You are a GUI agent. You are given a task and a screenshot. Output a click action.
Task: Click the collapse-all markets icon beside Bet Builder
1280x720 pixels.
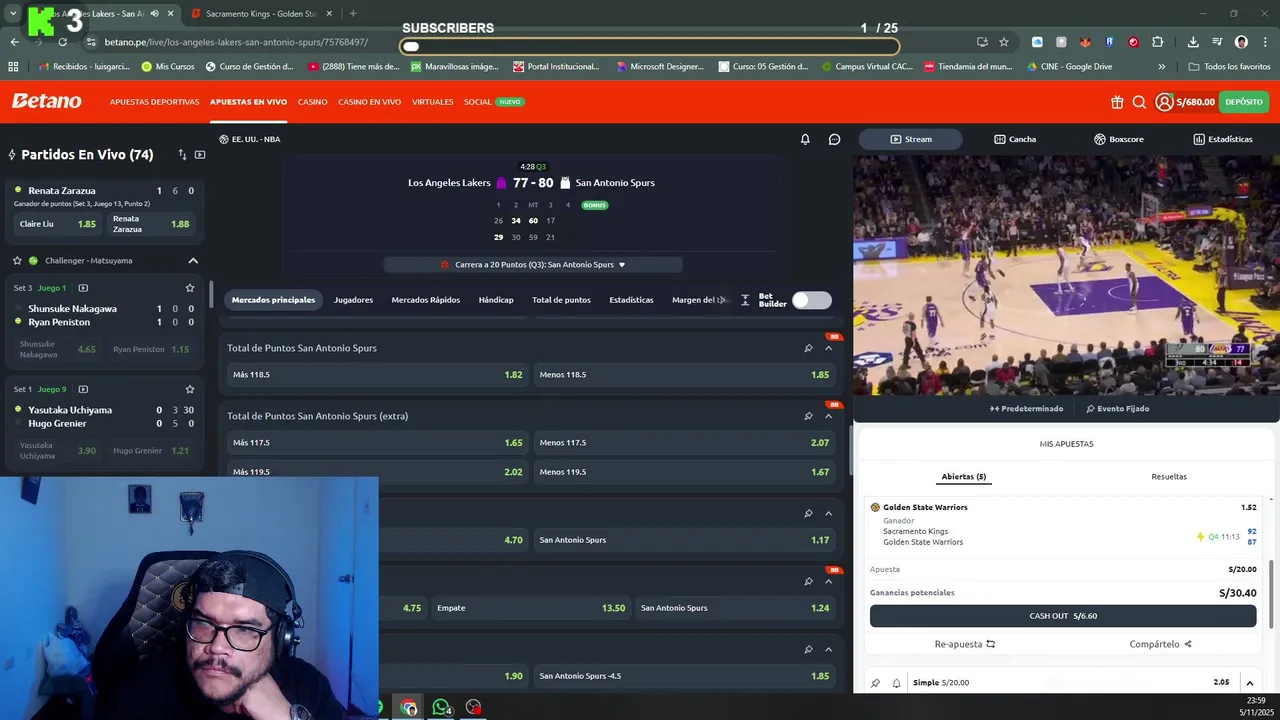(745, 300)
